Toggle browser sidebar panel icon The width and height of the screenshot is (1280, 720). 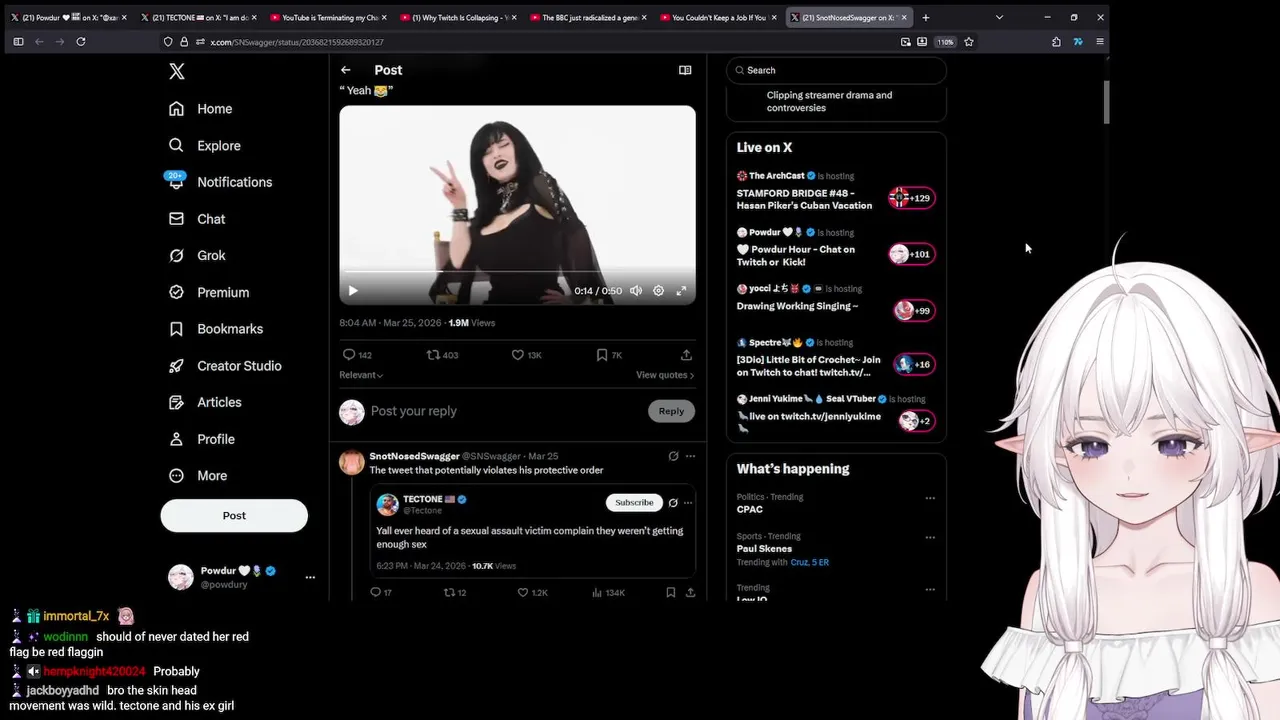click(18, 42)
